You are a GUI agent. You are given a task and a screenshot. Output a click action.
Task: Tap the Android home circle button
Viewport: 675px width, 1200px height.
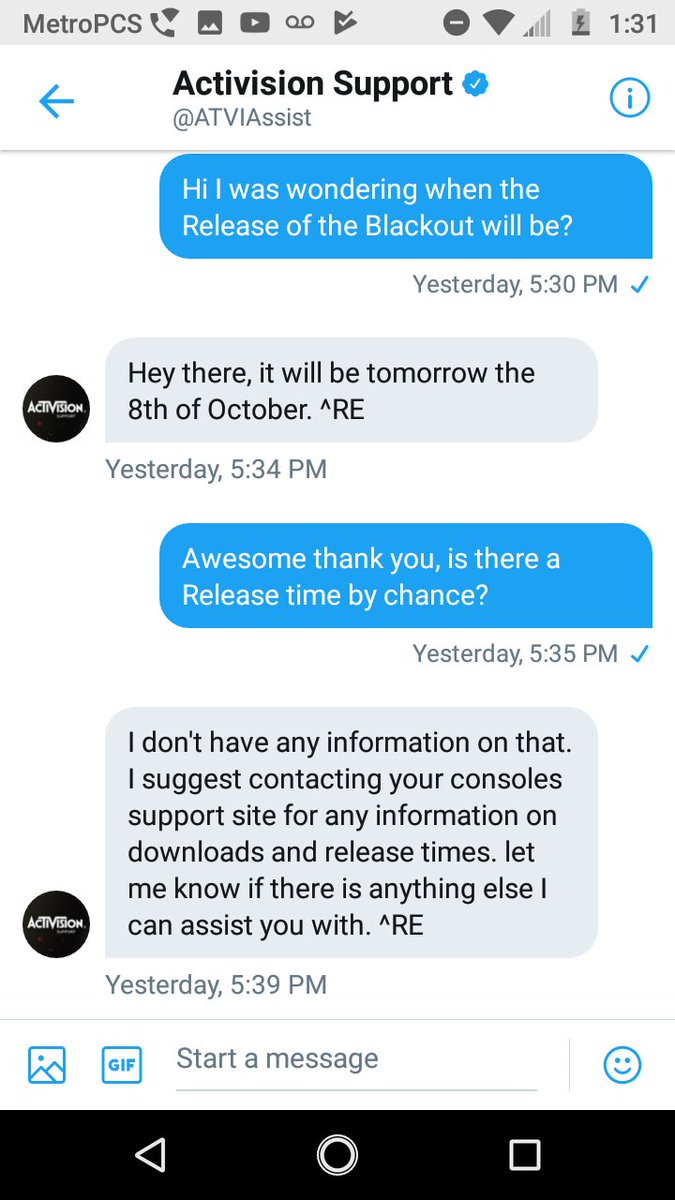337,1155
